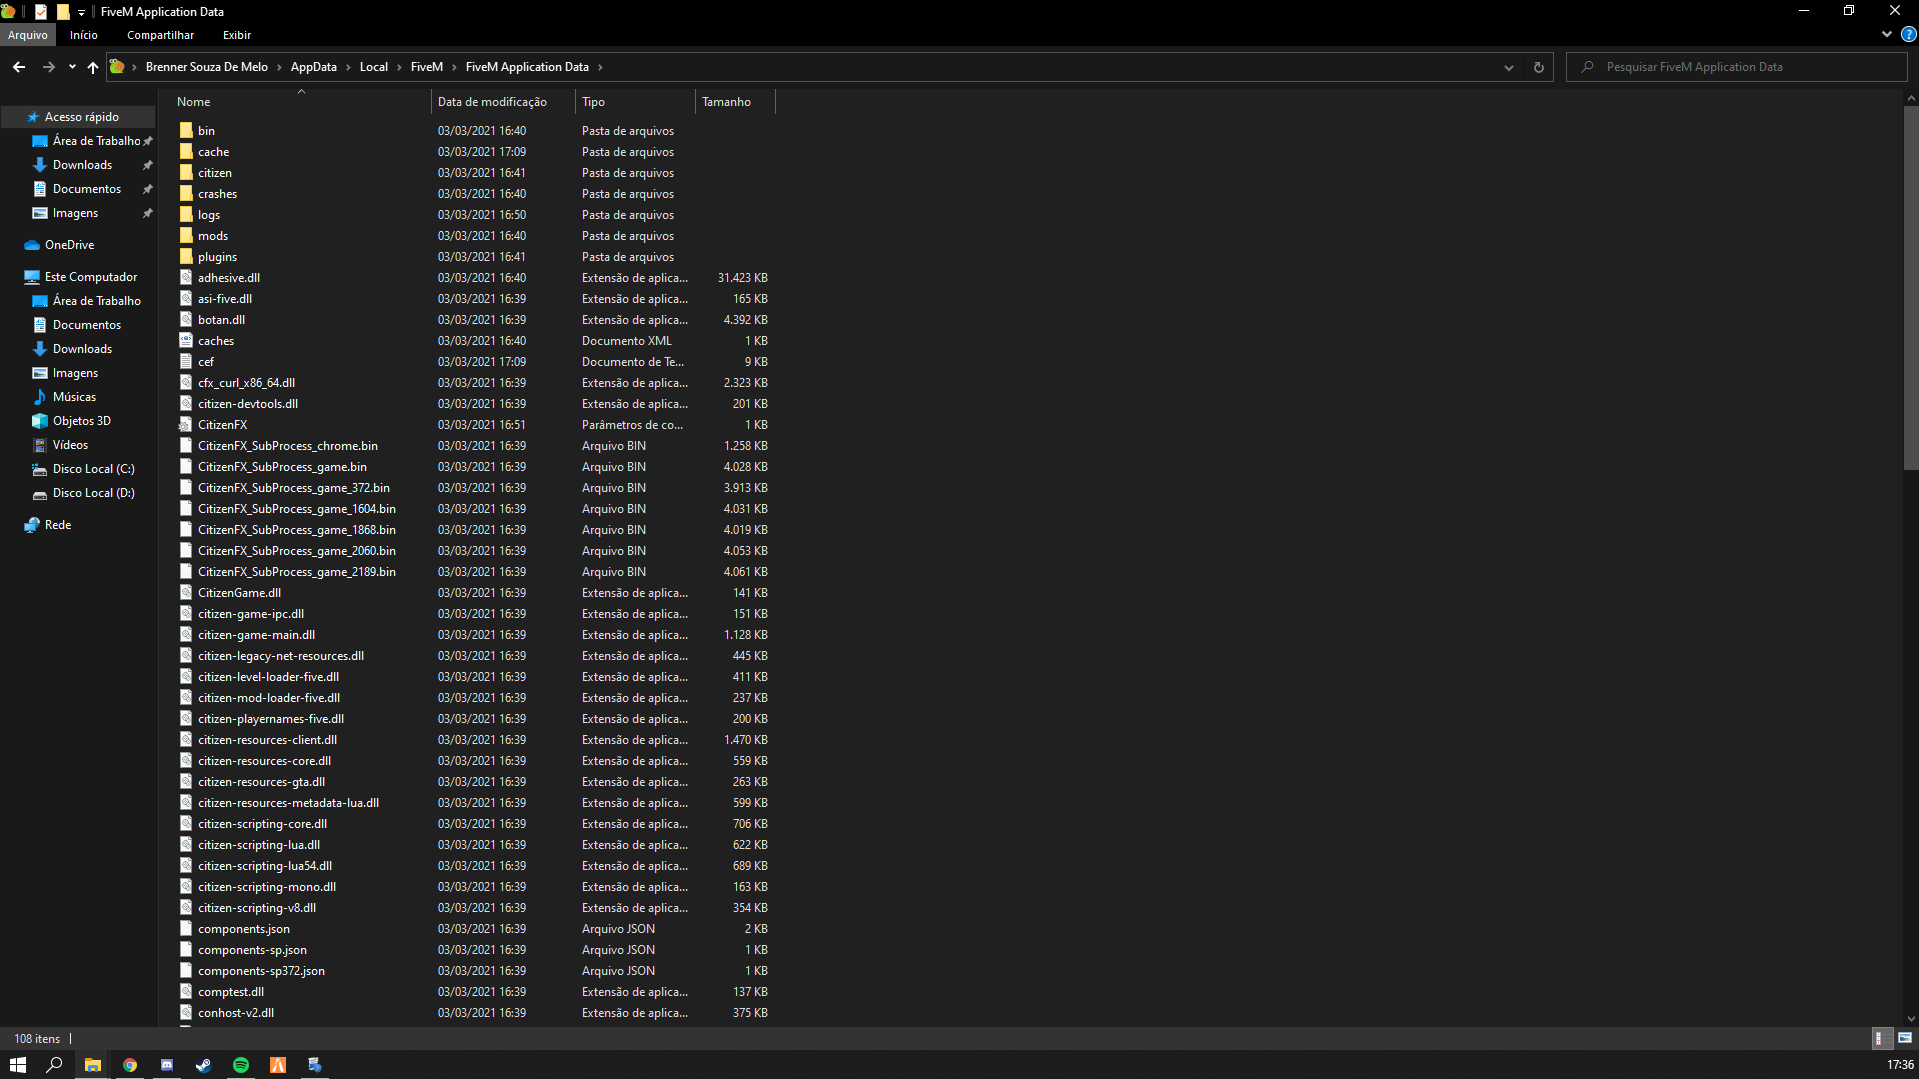Select the CitizenFX shortcut file icon
Image resolution: width=1919 pixels, height=1079 pixels.
(186, 425)
